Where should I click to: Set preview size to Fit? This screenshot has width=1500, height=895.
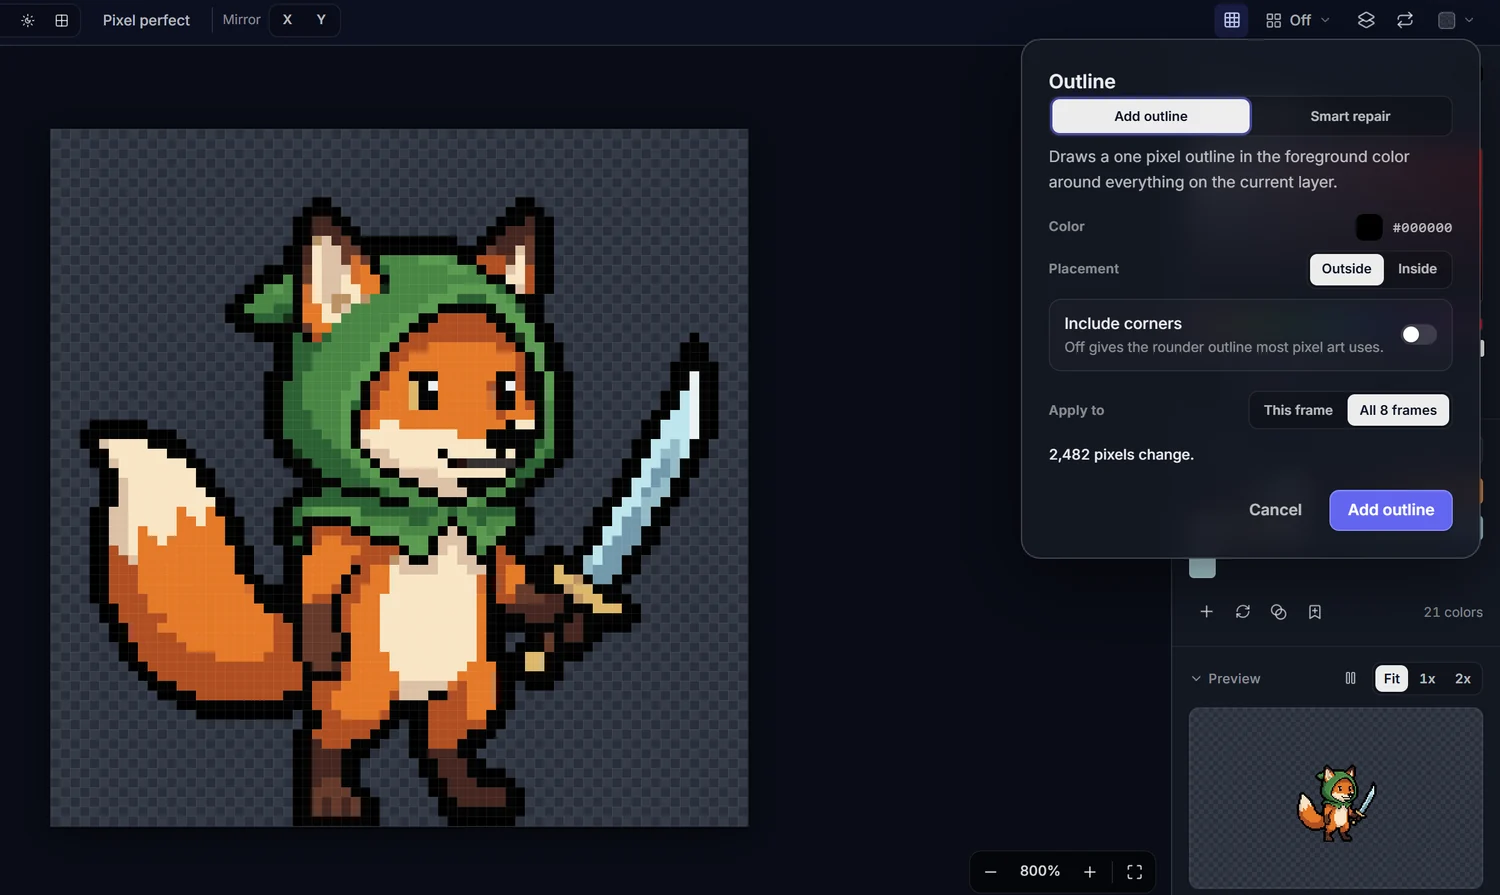click(1392, 679)
